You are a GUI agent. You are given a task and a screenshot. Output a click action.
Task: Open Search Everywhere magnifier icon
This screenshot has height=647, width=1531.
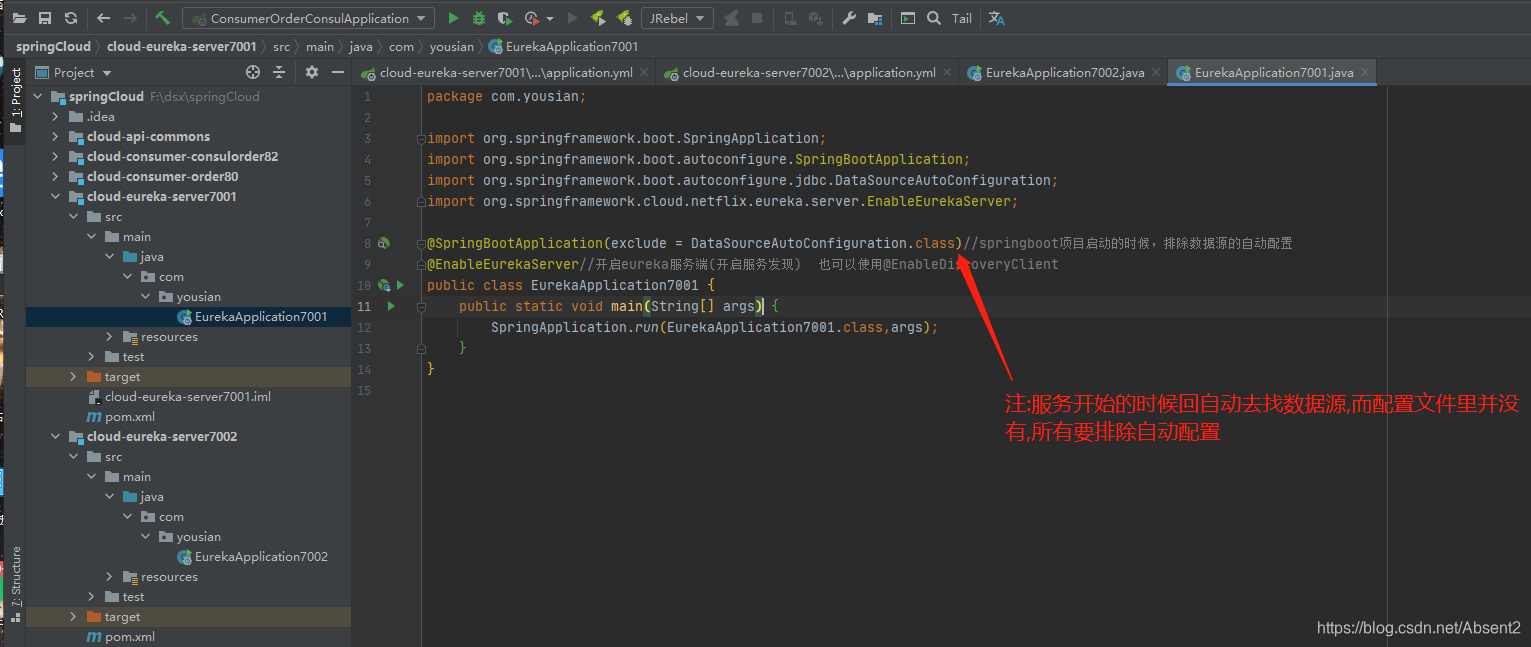pyautogui.click(x=934, y=18)
